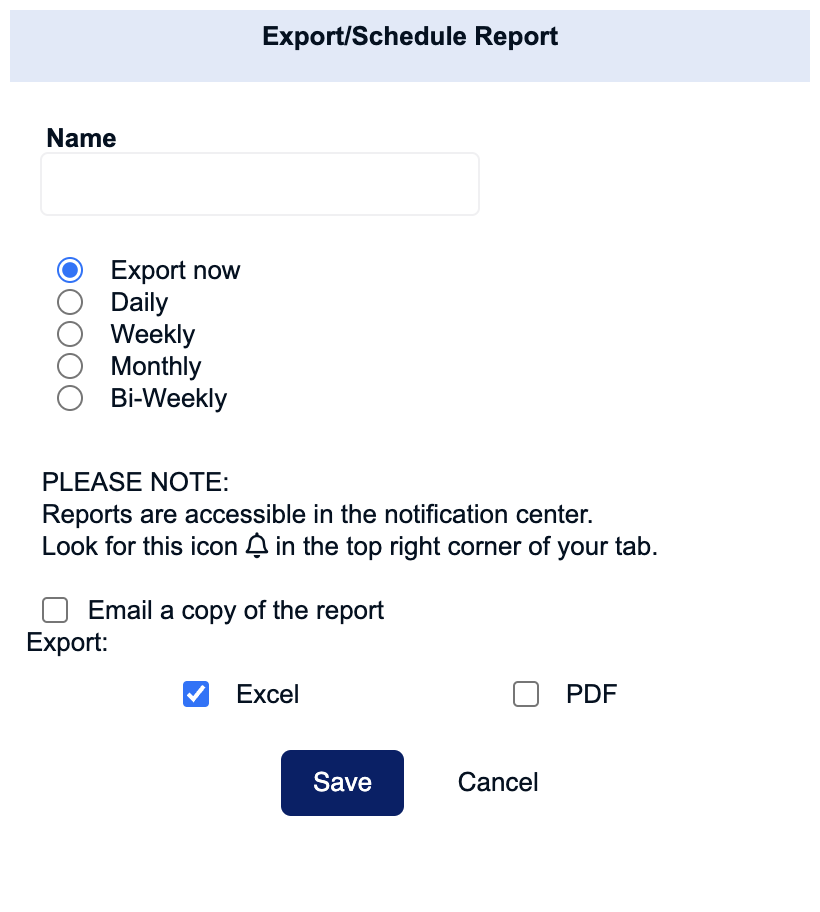Click the Export/Schedule Report header title
This screenshot has width=820, height=912.
click(x=410, y=36)
